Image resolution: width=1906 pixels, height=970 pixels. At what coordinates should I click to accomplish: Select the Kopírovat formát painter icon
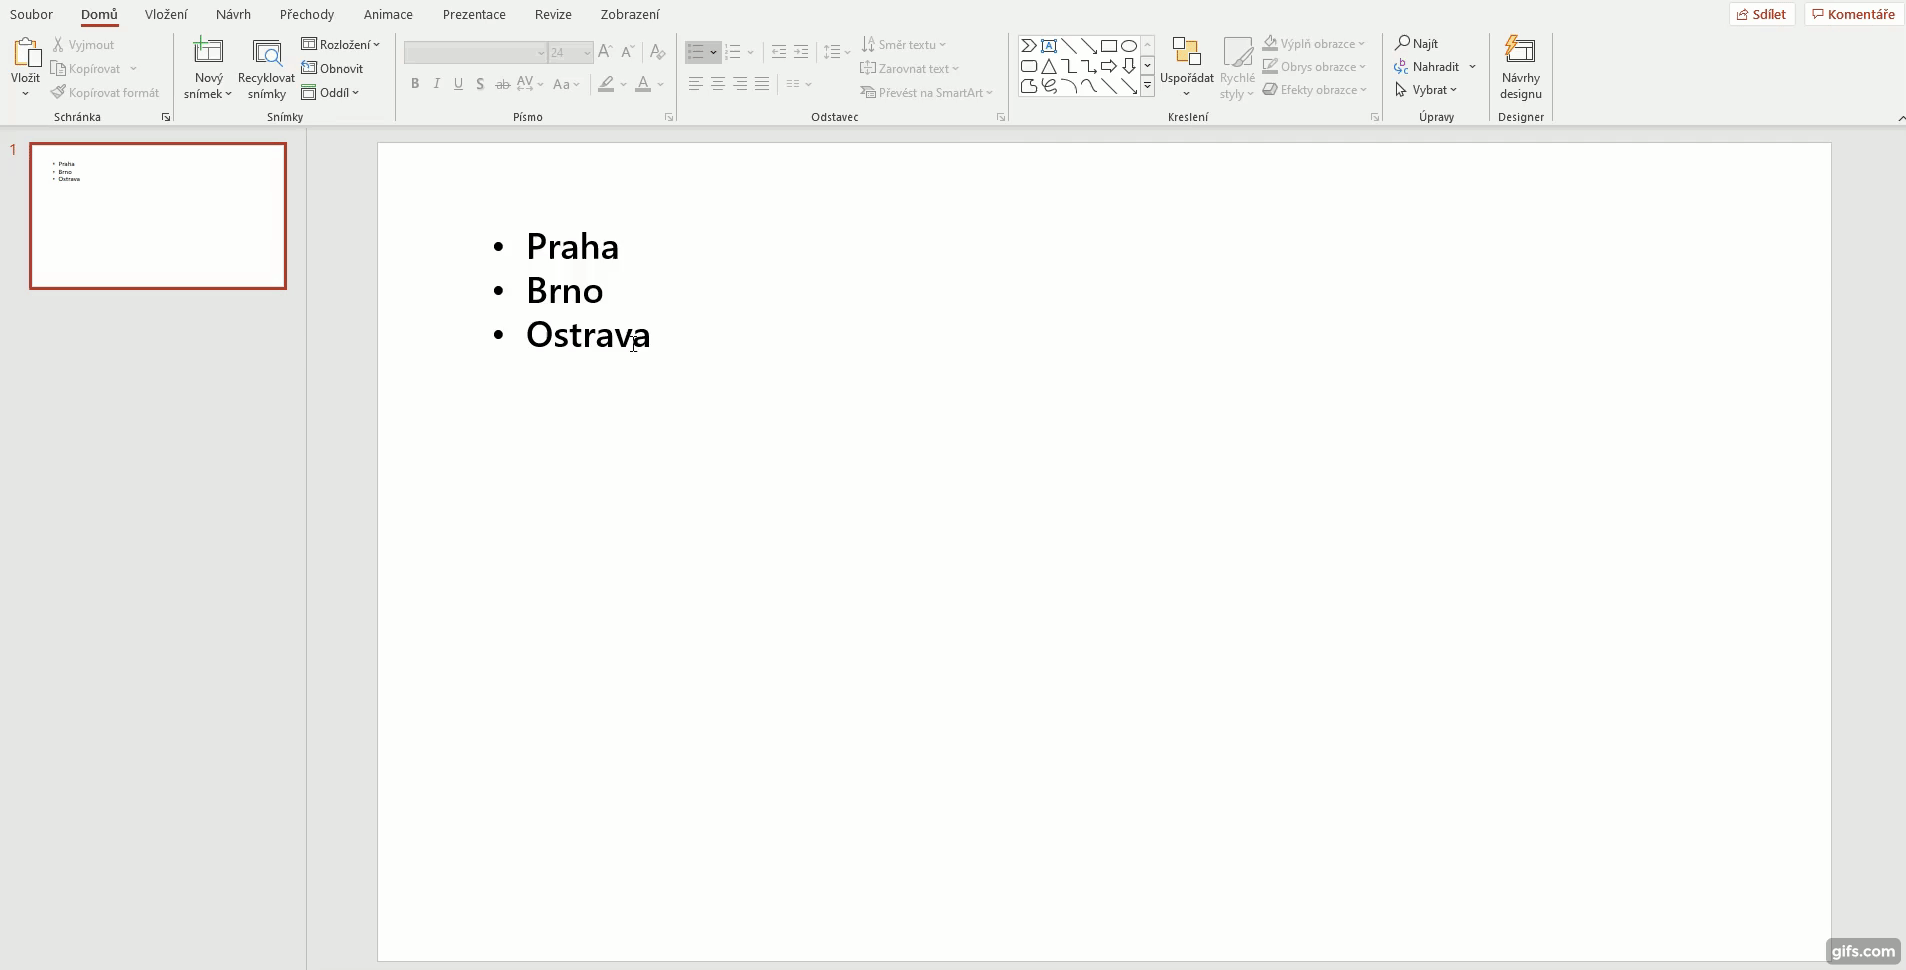click(x=59, y=92)
